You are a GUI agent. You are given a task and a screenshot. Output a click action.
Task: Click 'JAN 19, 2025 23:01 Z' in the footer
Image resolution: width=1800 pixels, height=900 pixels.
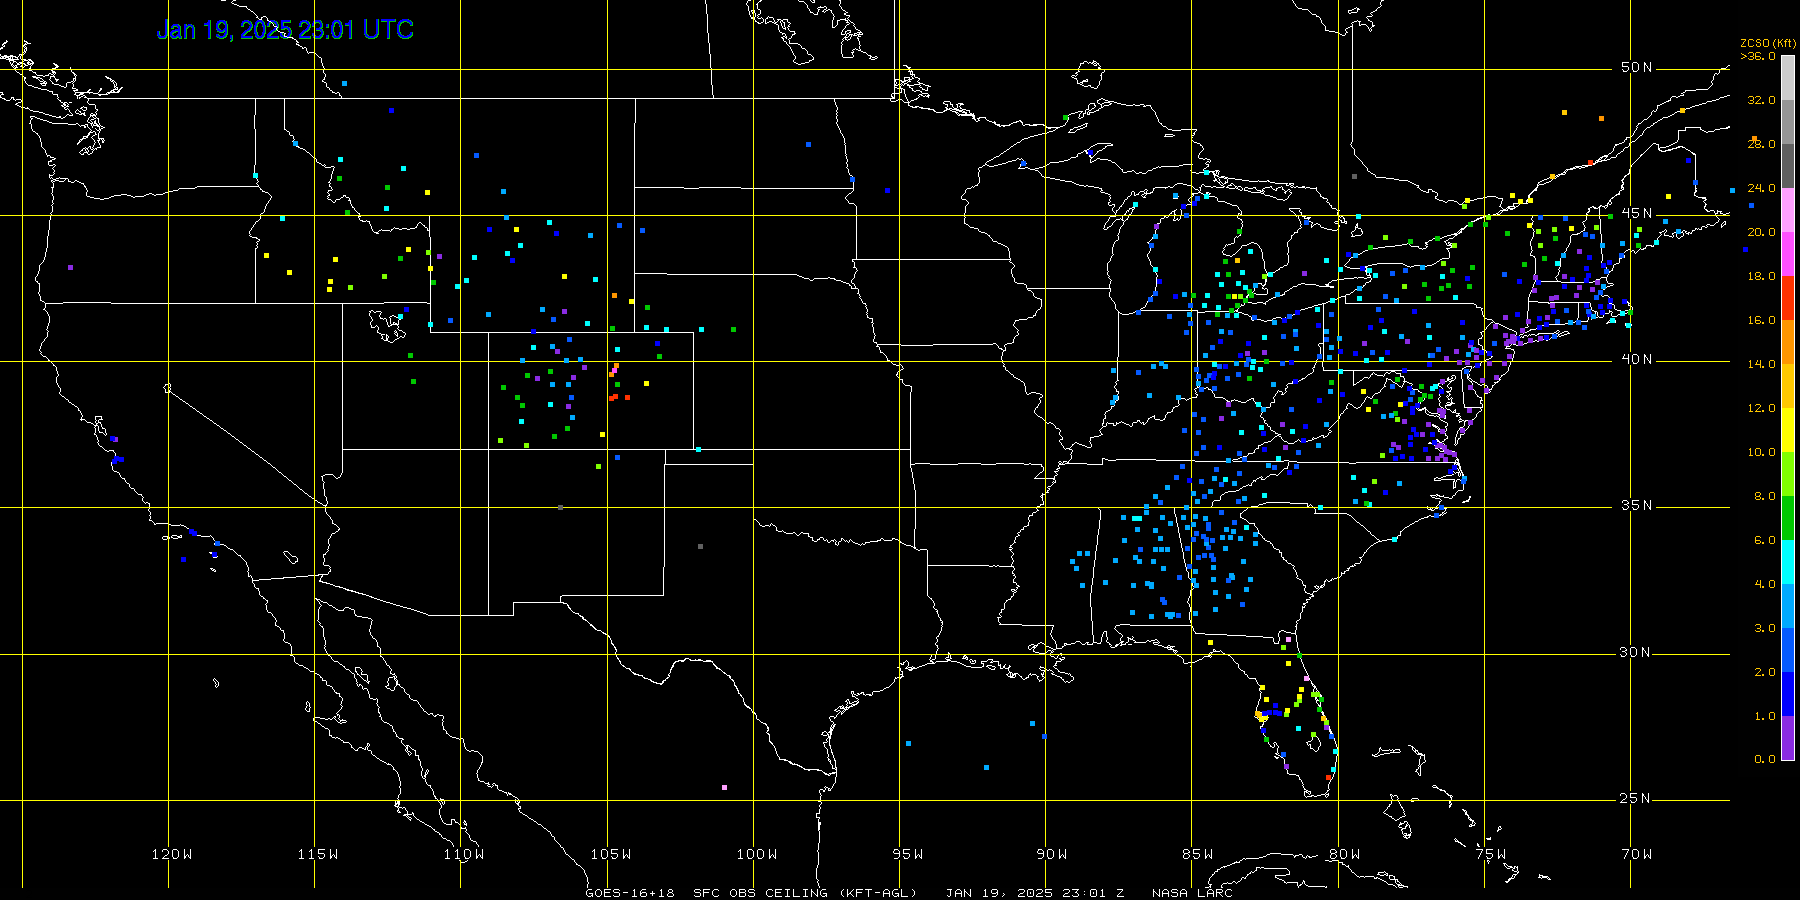click(x=1035, y=893)
